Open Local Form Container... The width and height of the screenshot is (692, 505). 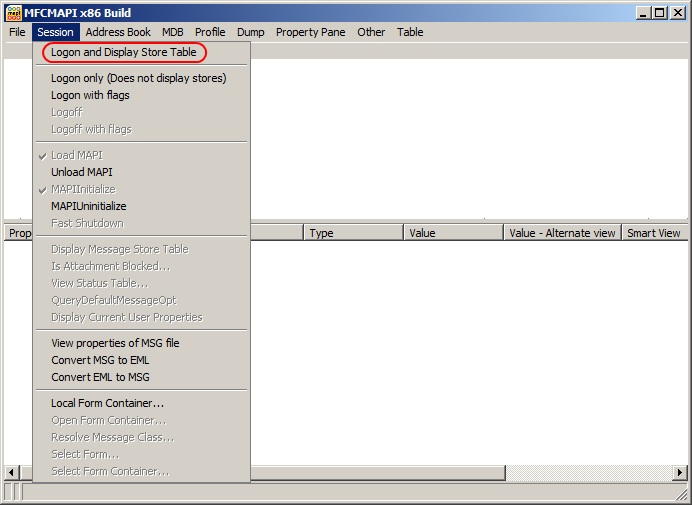[141, 403]
